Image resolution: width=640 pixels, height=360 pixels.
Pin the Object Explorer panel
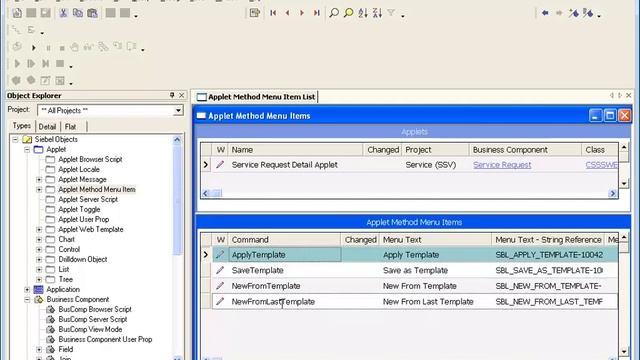tap(172, 95)
